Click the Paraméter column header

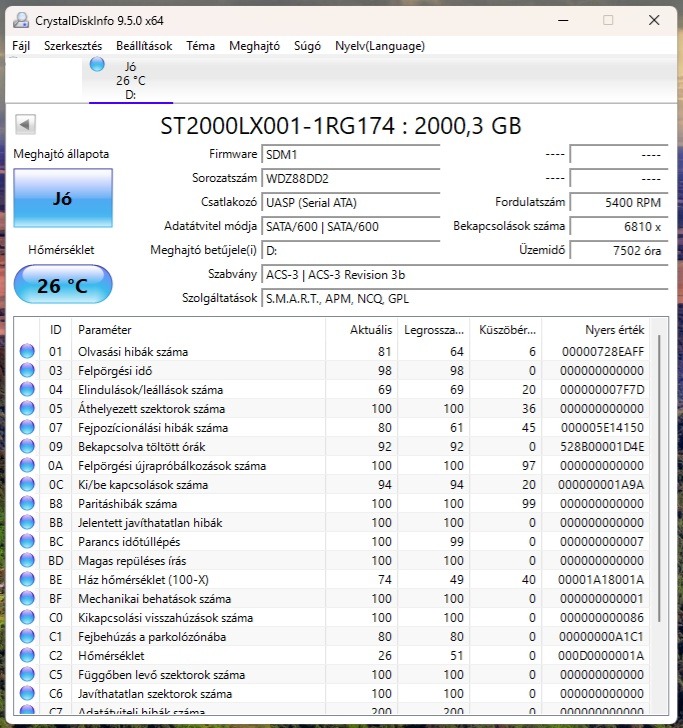pyautogui.click(x=198, y=330)
